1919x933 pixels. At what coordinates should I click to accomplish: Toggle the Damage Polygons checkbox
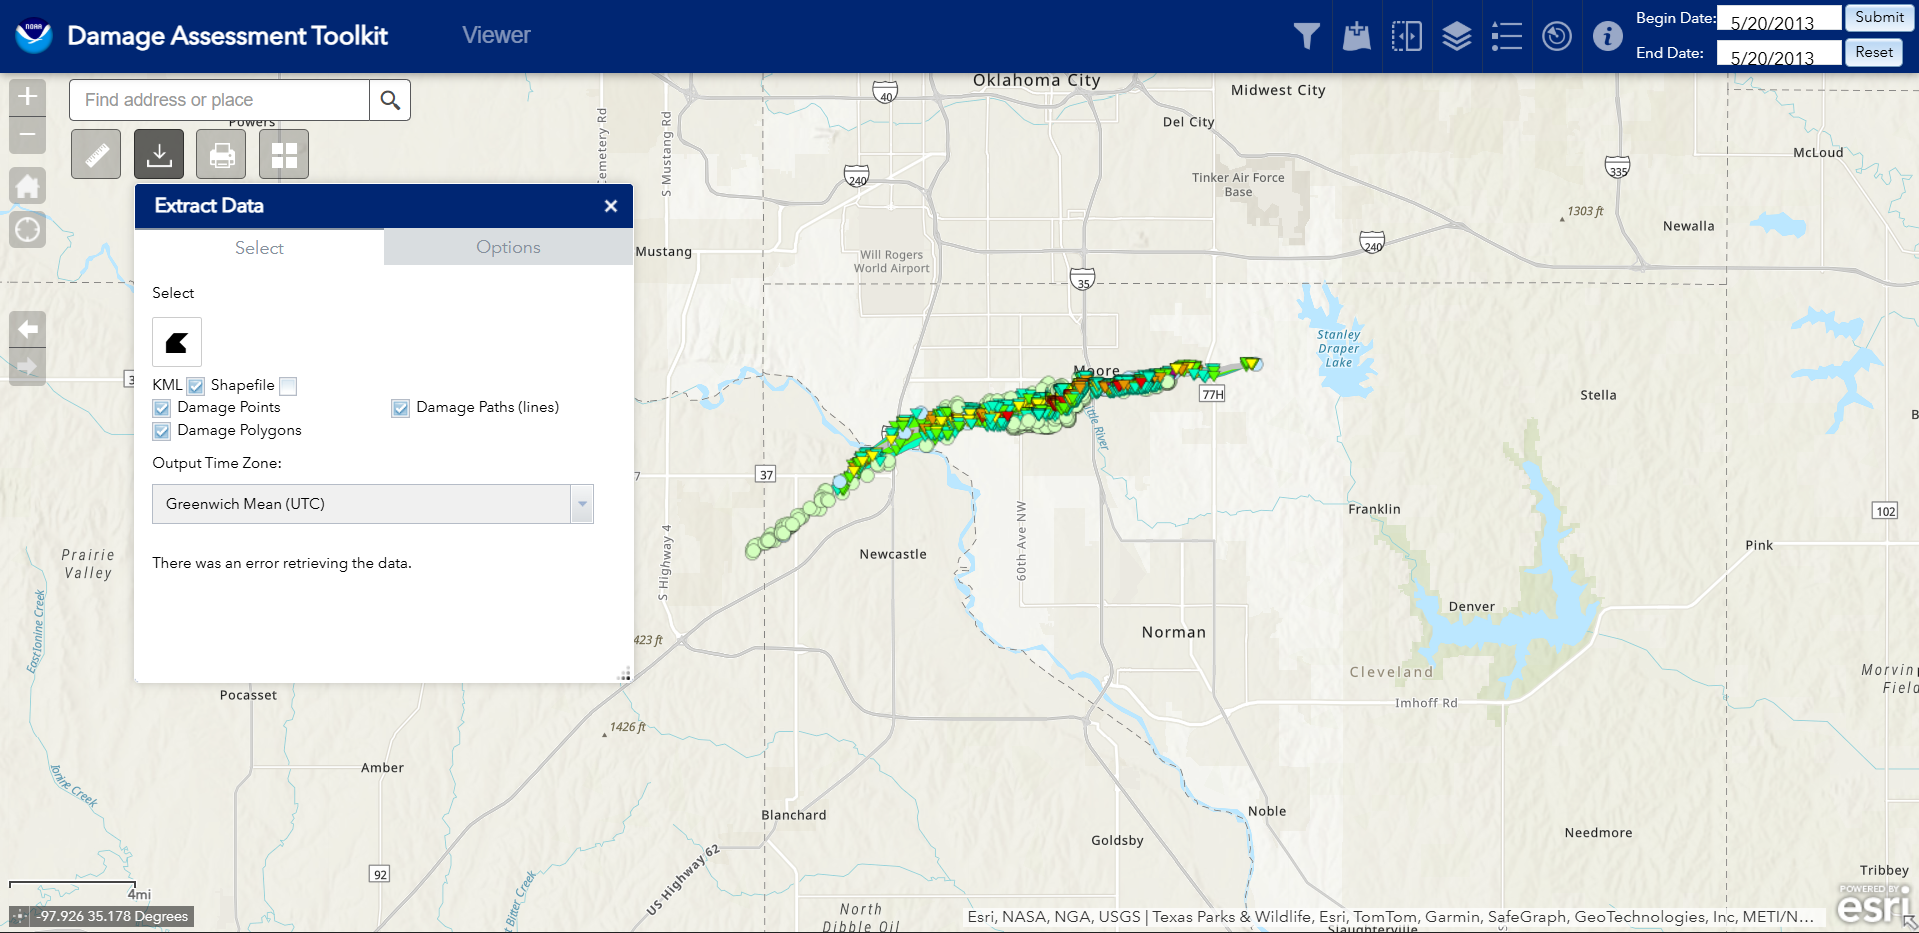tap(162, 431)
